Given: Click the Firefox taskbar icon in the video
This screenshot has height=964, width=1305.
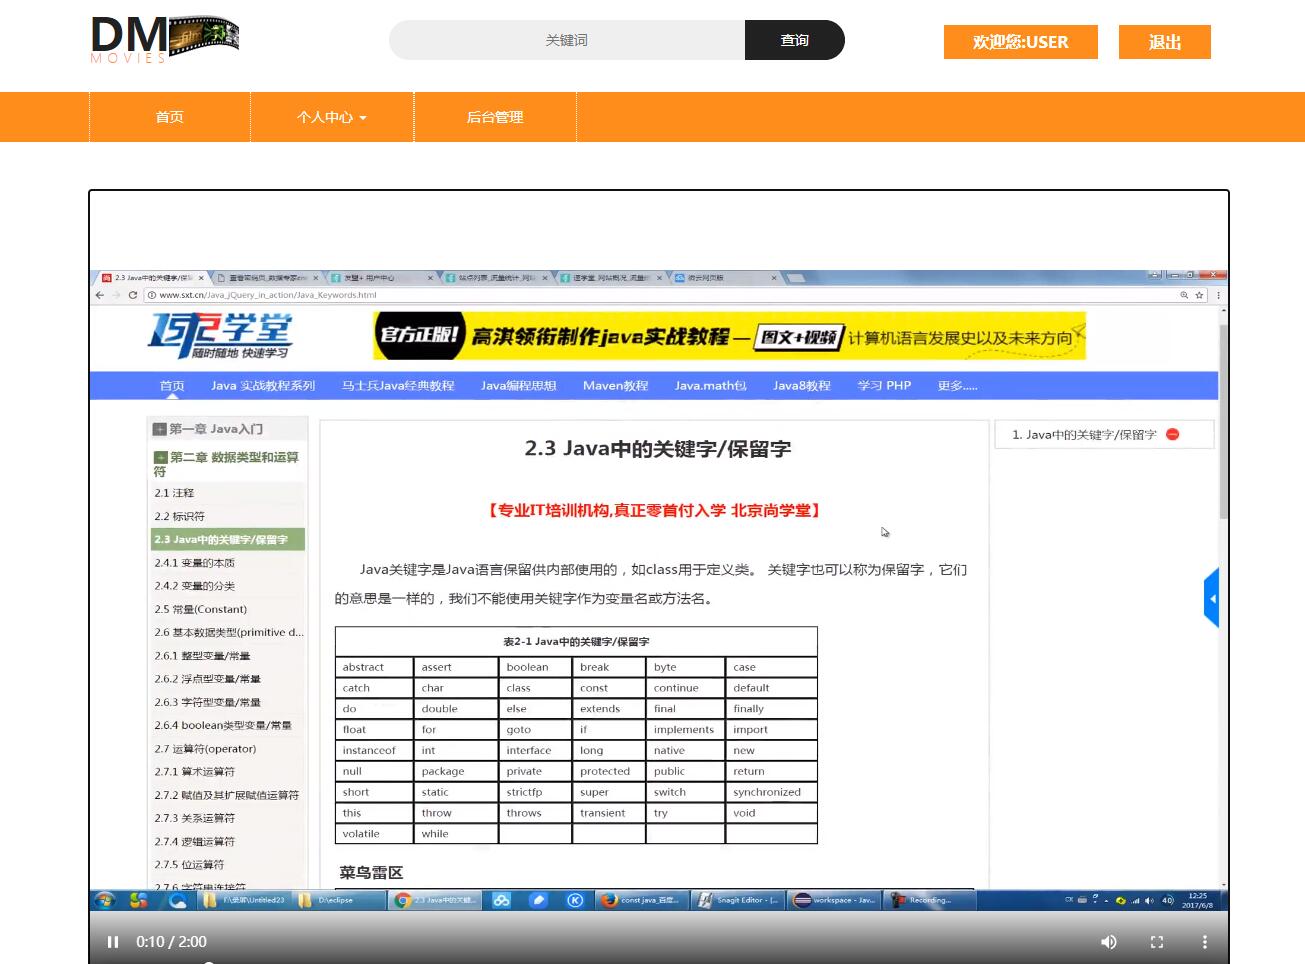Looking at the screenshot, I should tap(607, 900).
